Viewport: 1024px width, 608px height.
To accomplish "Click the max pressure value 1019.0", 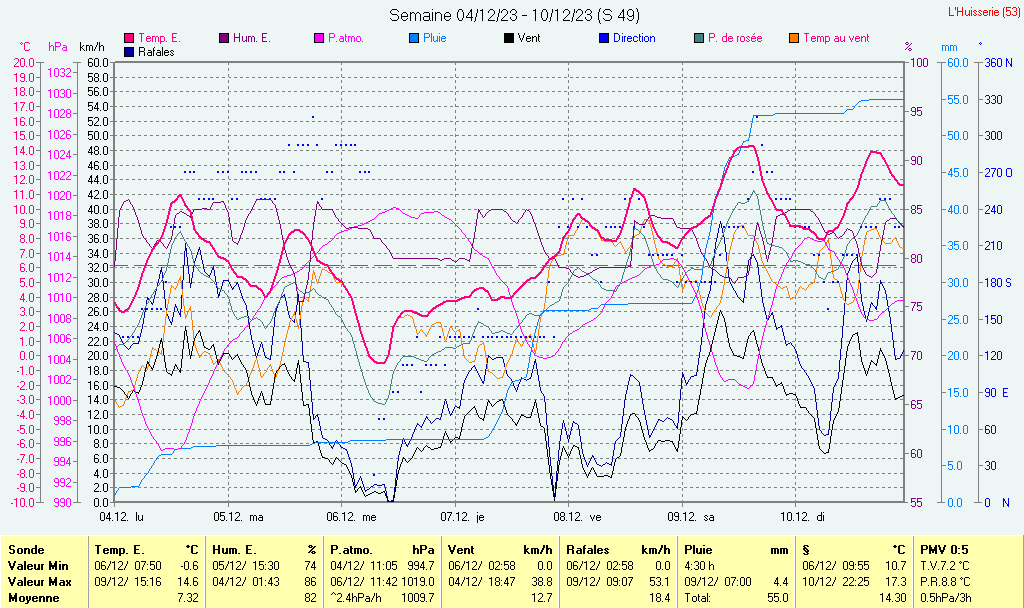I will [419, 581].
